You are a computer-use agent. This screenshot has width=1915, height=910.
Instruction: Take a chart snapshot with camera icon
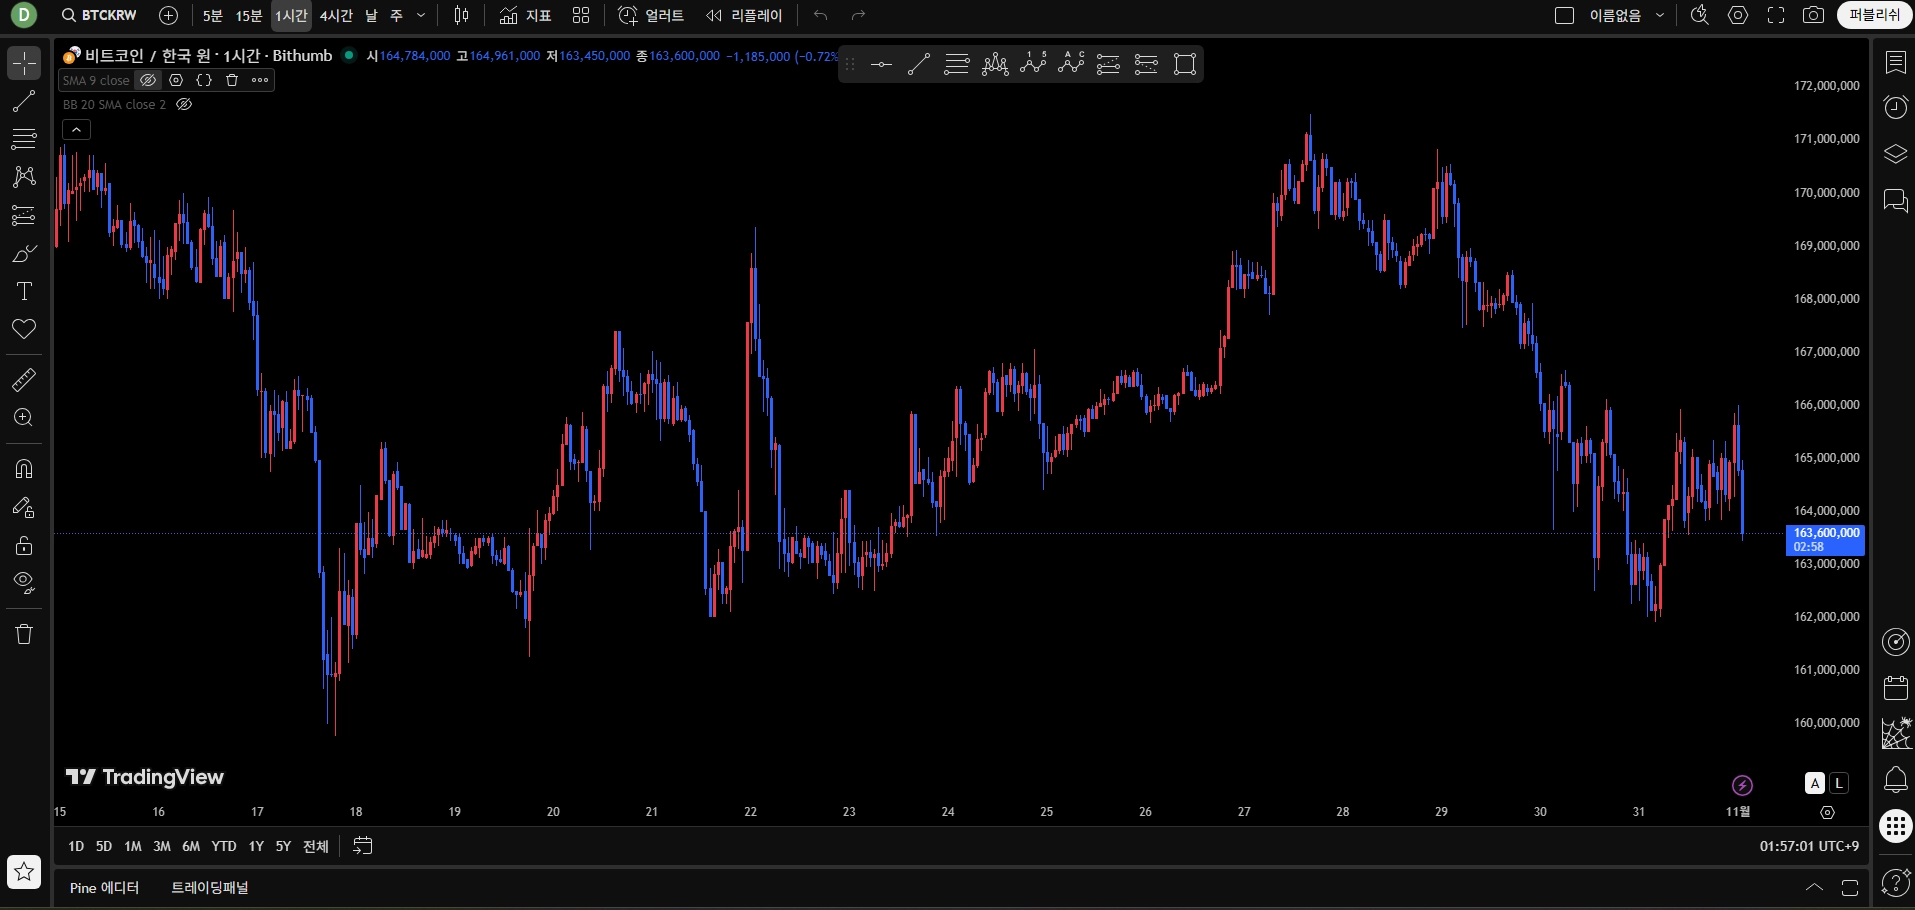tap(1813, 15)
